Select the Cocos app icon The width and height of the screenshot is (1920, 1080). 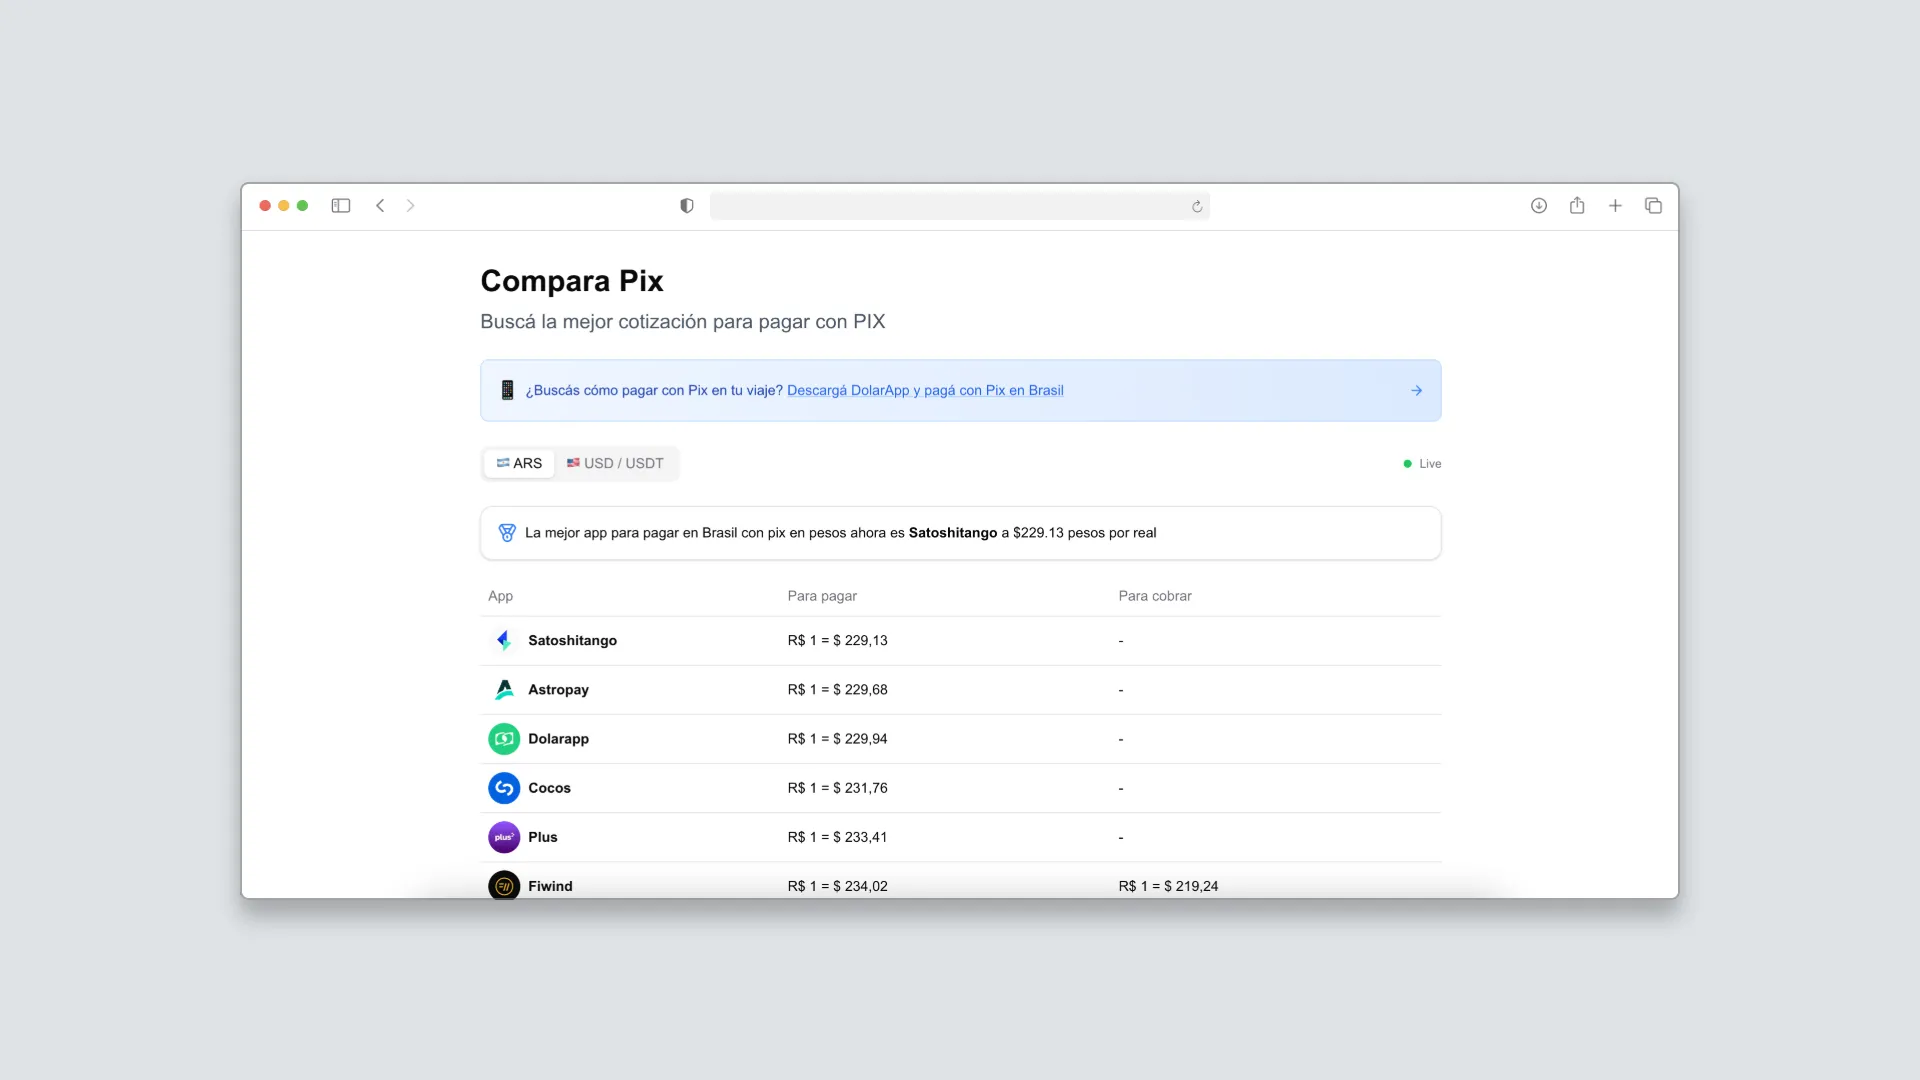pos(504,788)
